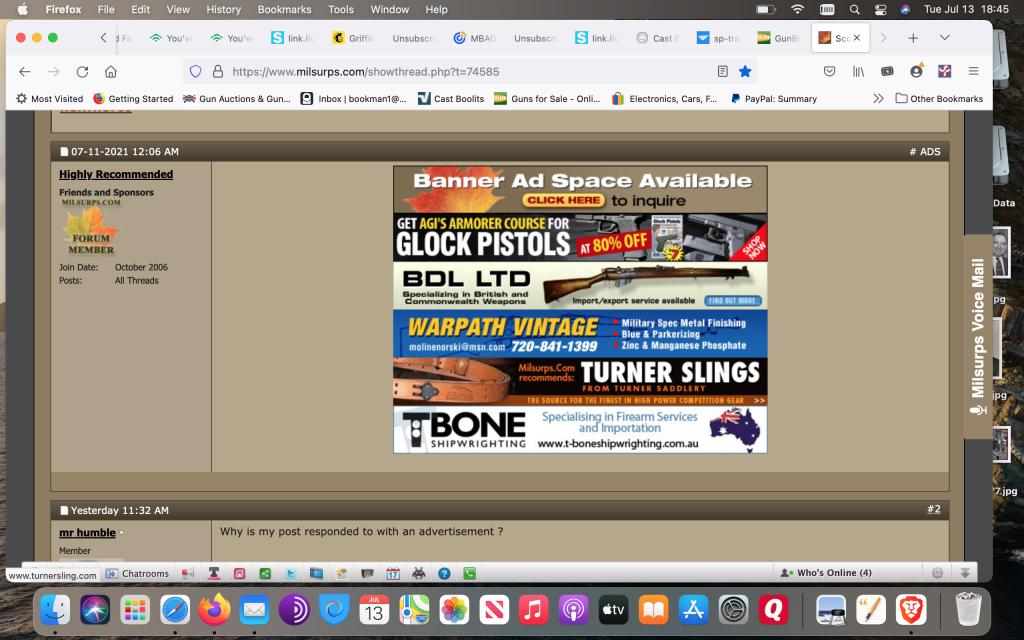Open mr humble's profile link
Image resolution: width=1024 pixels, height=640 pixels.
click(x=88, y=532)
